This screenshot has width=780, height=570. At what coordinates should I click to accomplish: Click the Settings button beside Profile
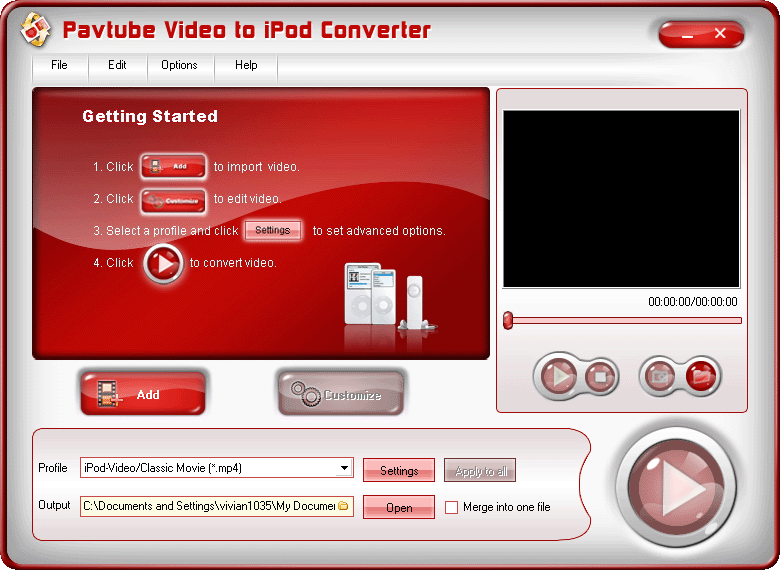399,471
